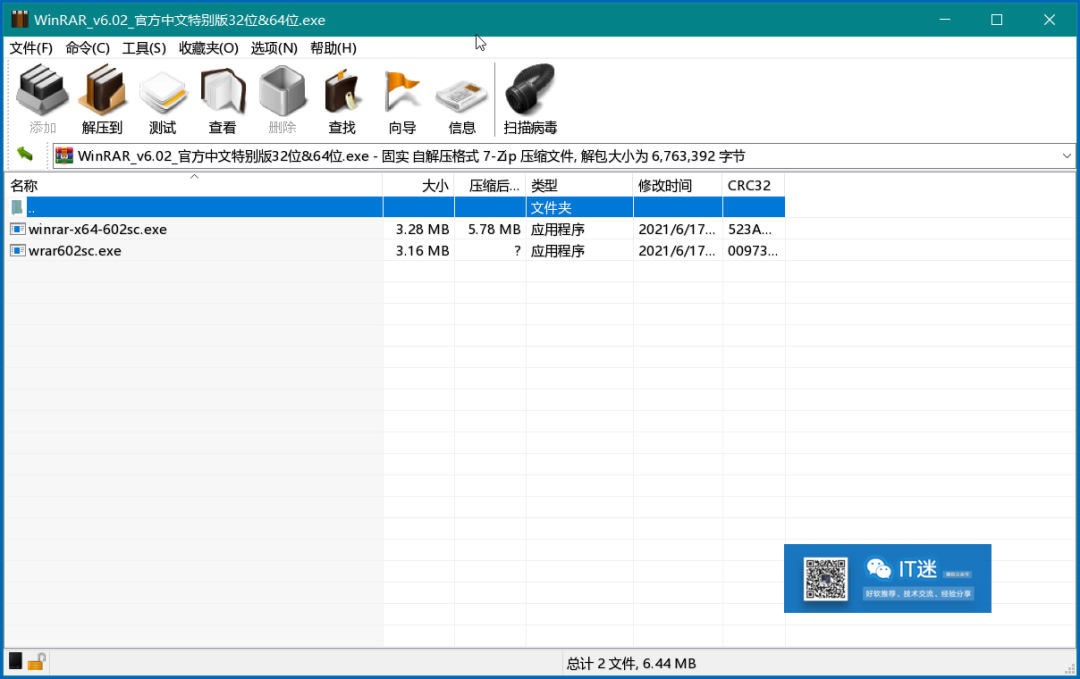This screenshot has height=679, width=1080.
Task: Click the drive icon in the status bar
Action: coord(15,662)
